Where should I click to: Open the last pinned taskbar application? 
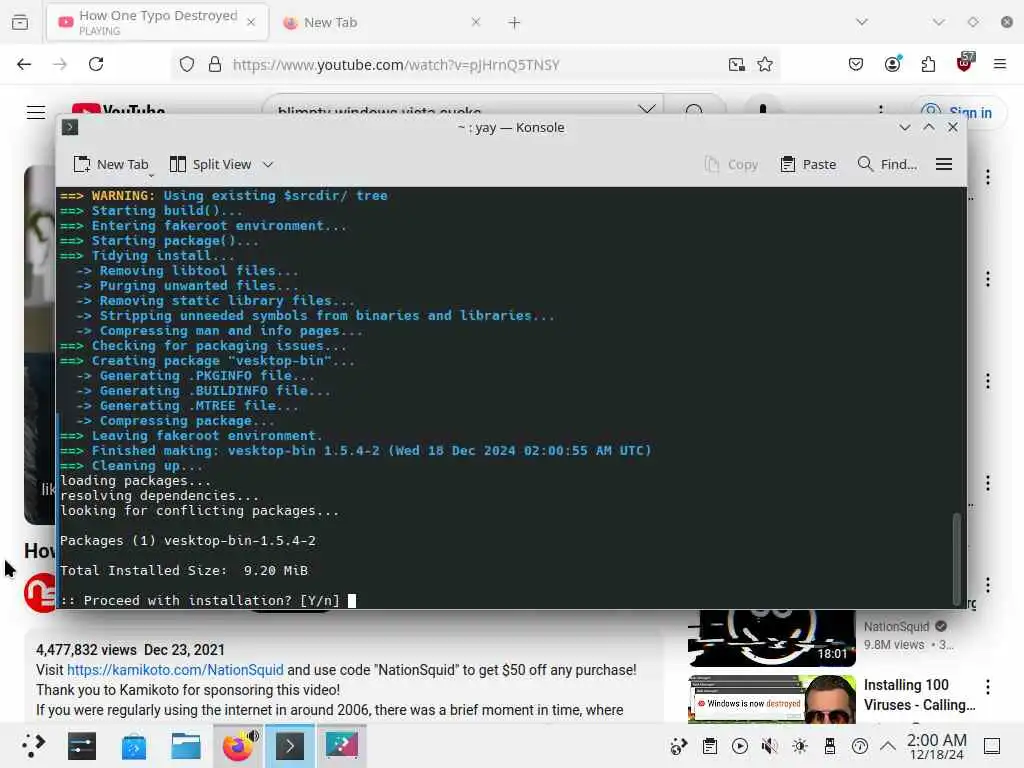[x=342, y=745]
